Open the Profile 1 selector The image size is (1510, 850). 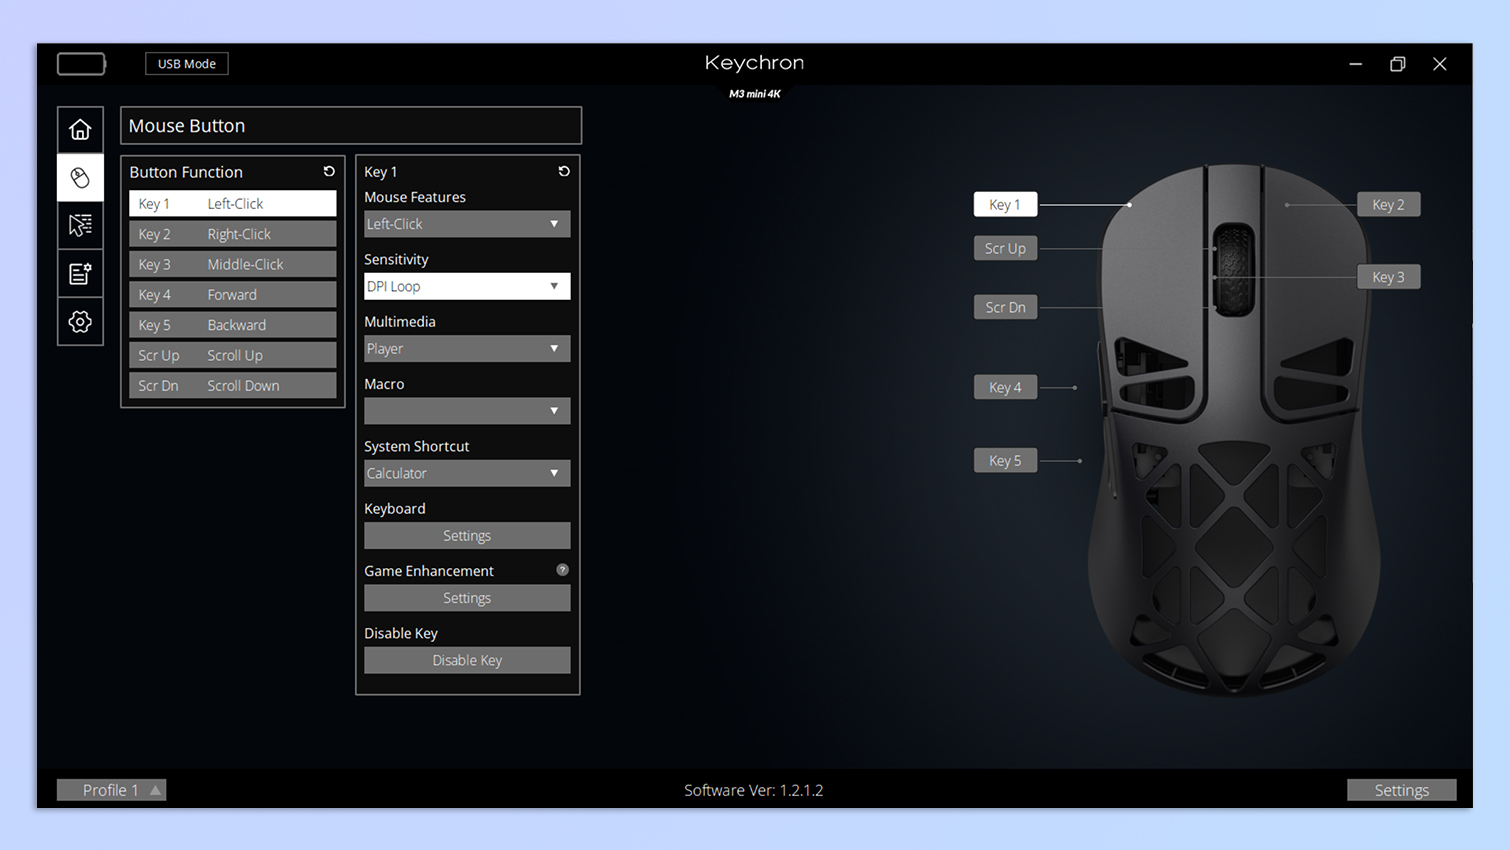coord(111,790)
